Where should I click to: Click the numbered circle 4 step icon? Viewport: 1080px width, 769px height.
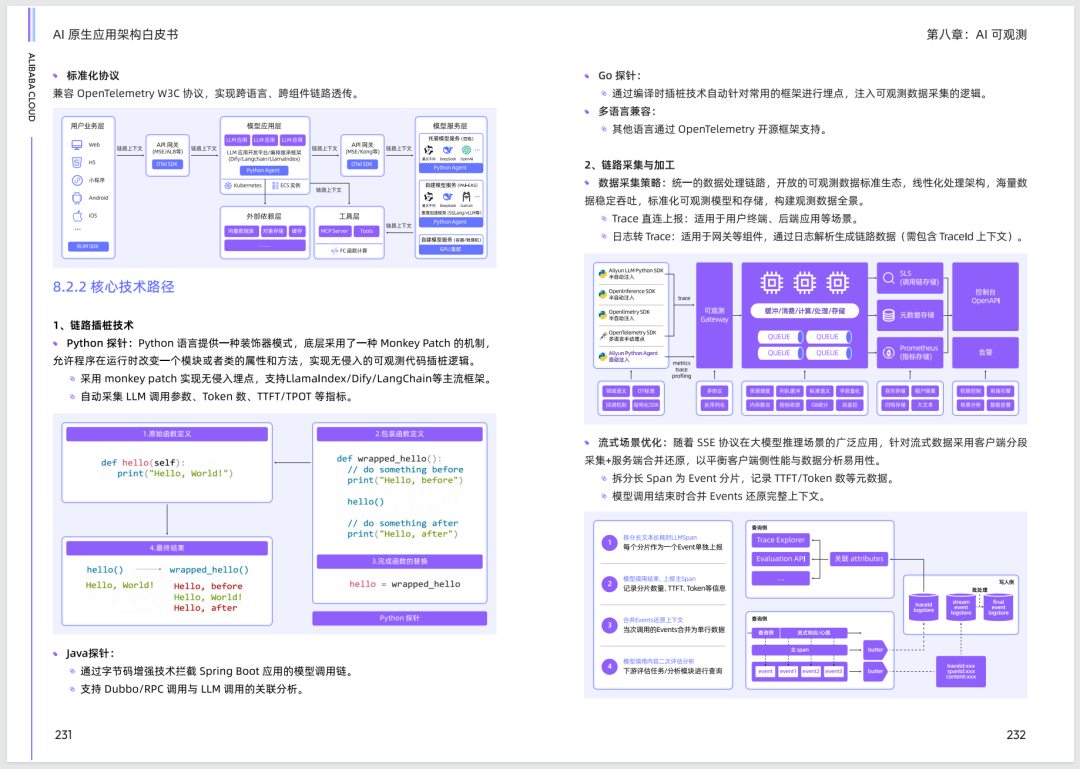609,666
